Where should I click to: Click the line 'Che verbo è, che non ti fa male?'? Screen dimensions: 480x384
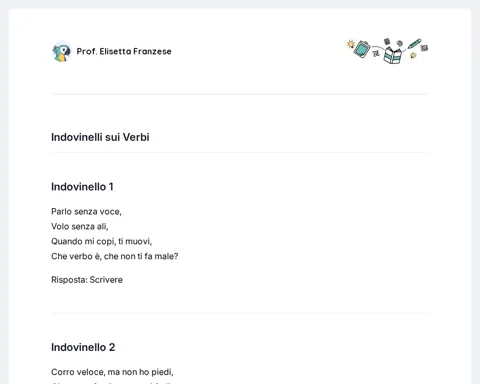click(115, 256)
